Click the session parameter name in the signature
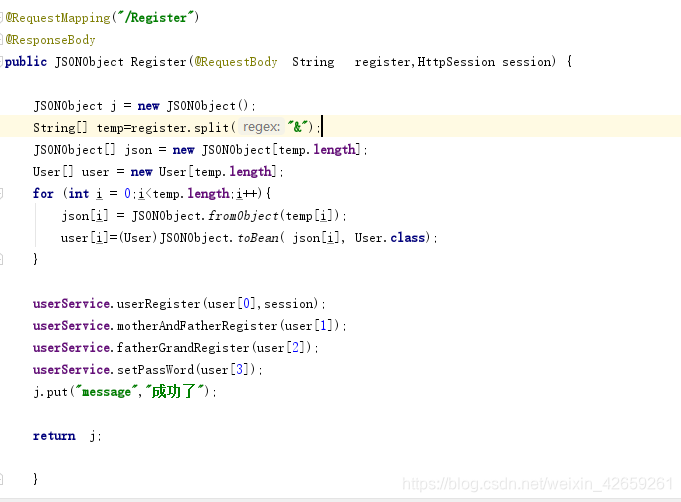 [526, 62]
